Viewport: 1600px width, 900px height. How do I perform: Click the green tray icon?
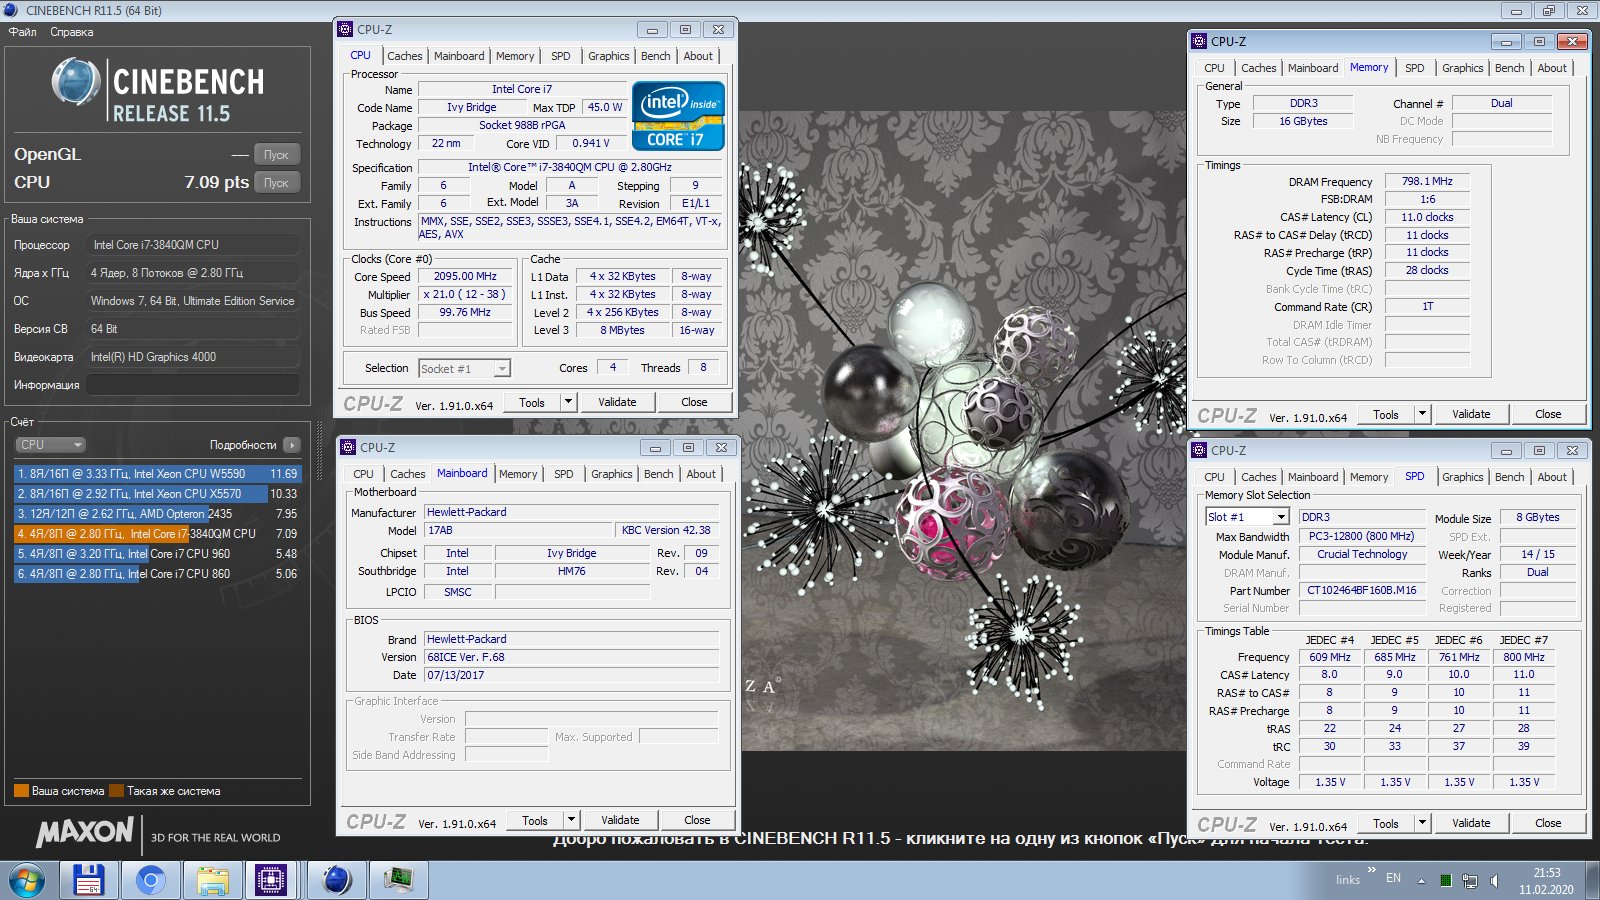1446,881
